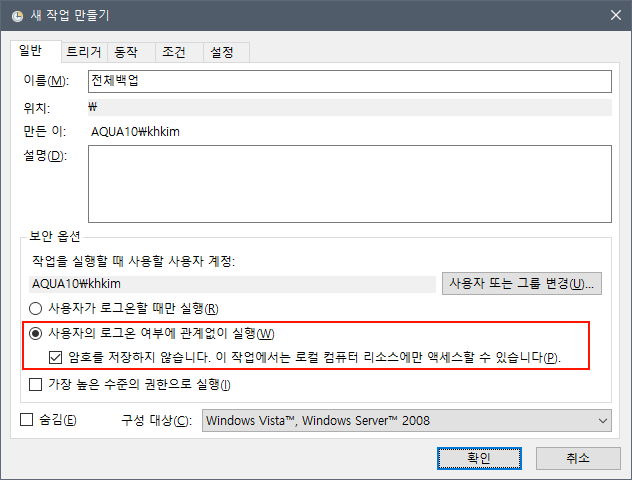Focus the 설명 description text area
This screenshot has height=480, width=632.
point(349,182)
